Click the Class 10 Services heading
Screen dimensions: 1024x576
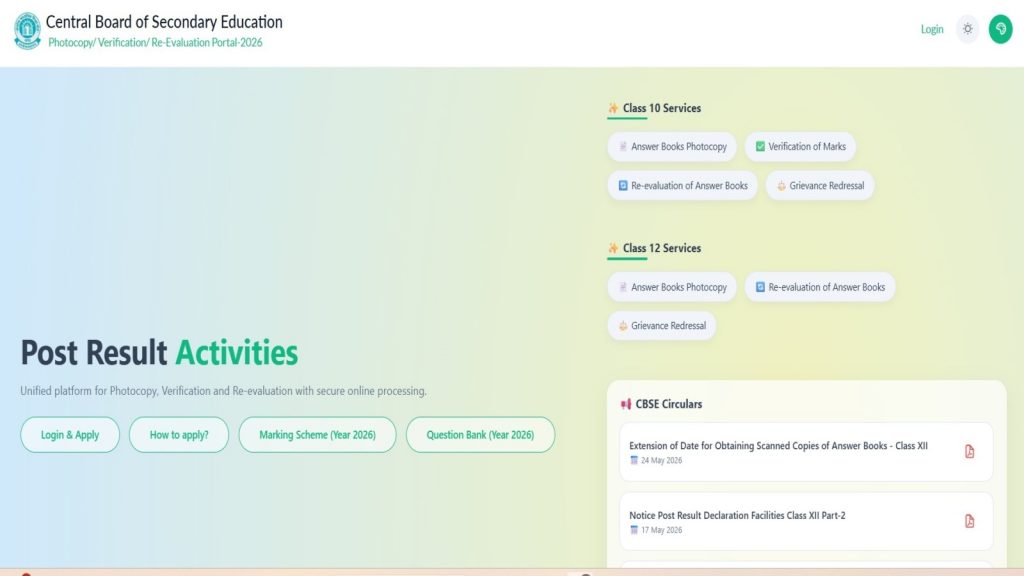[662, 108]
